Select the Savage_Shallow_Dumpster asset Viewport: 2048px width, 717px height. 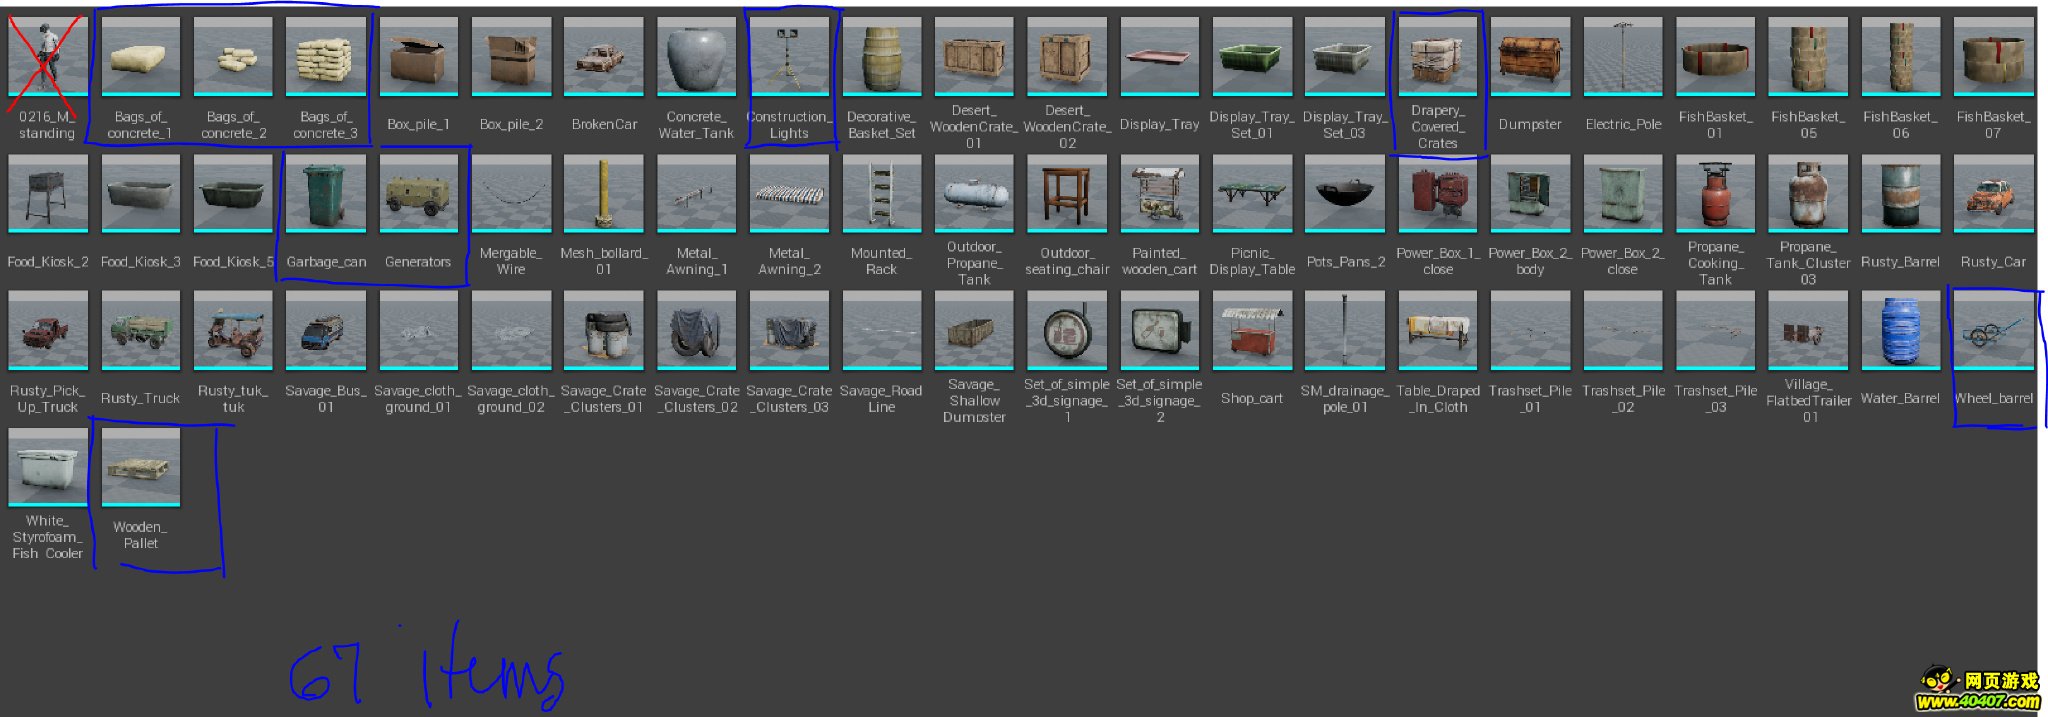tap(974, 330)
